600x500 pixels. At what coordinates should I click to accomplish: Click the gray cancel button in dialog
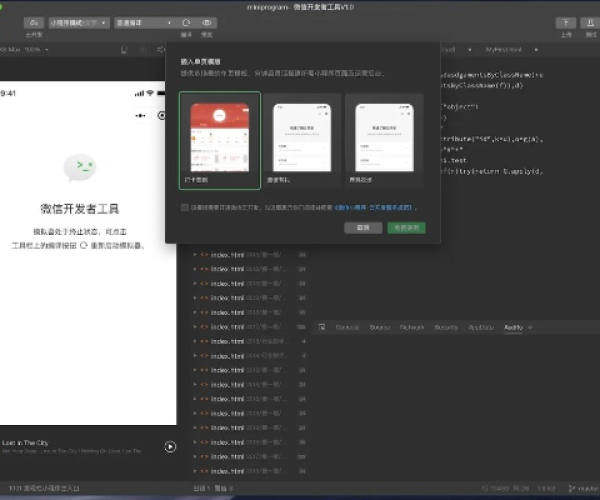363,228
